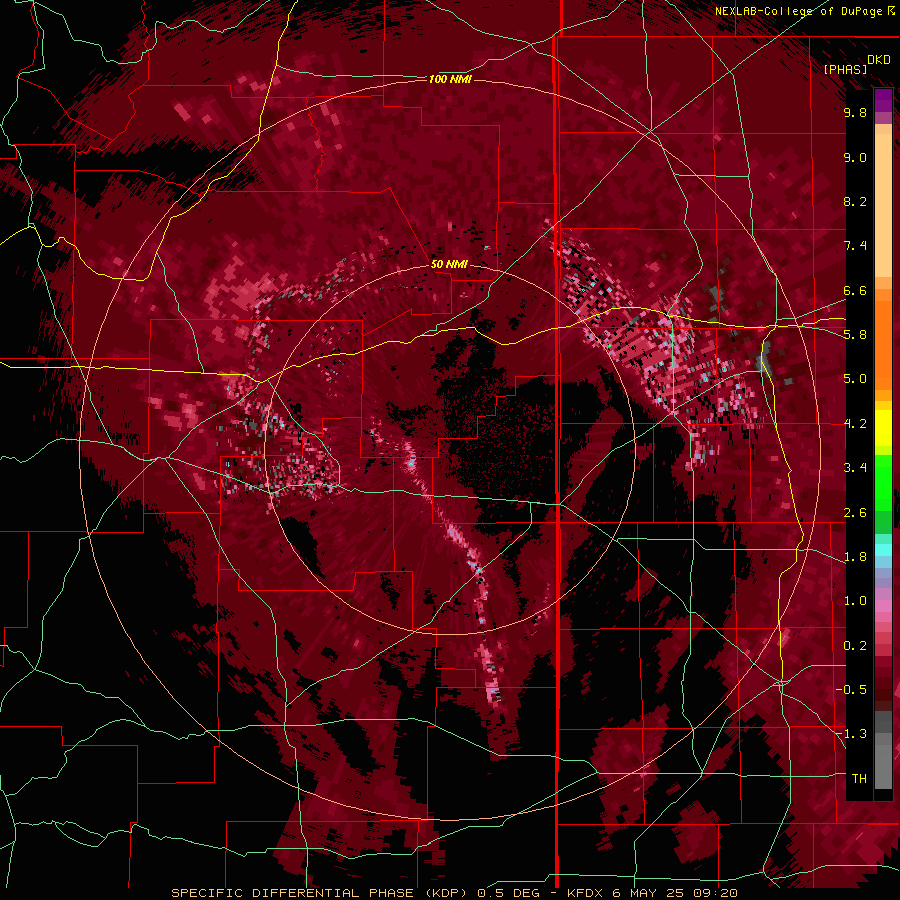
Task: Click the 9.0 value on the legend
Action: coord(855,158)
